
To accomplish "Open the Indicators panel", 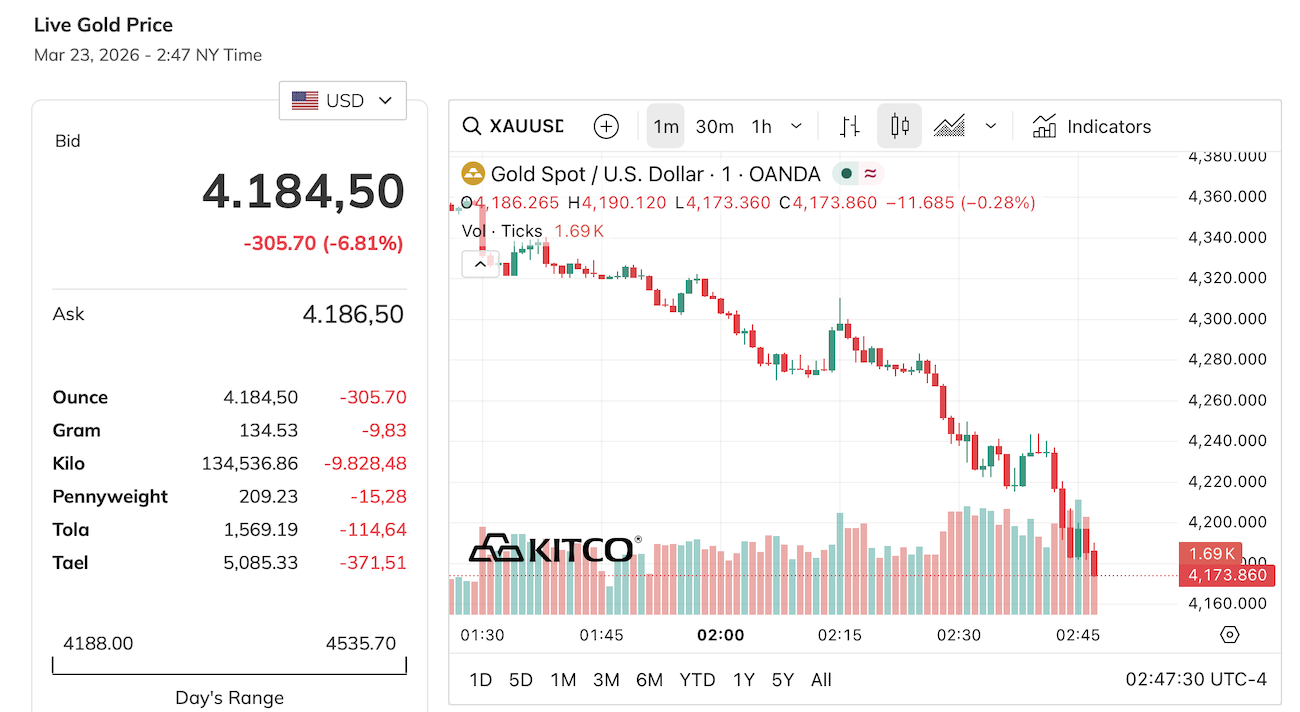I will click(x=1092, y=127).
